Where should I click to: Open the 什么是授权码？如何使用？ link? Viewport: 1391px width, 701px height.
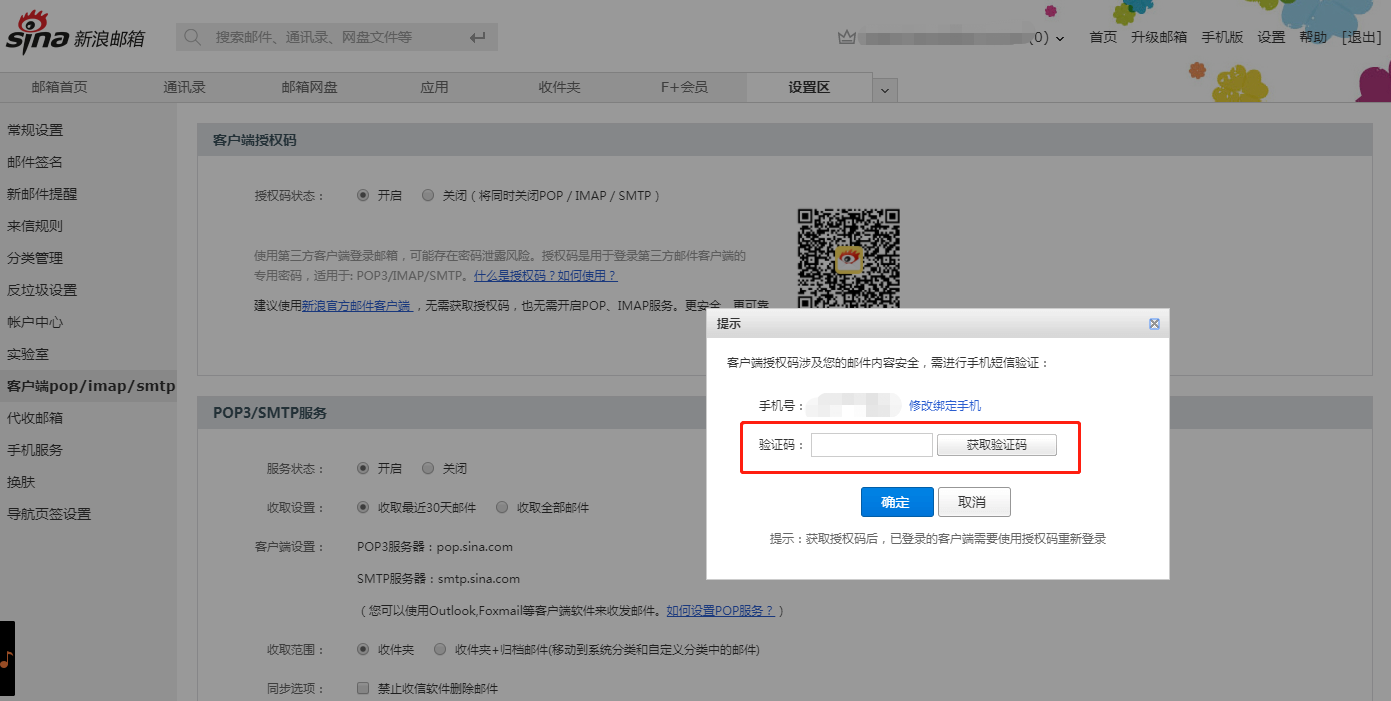(545, 276)
